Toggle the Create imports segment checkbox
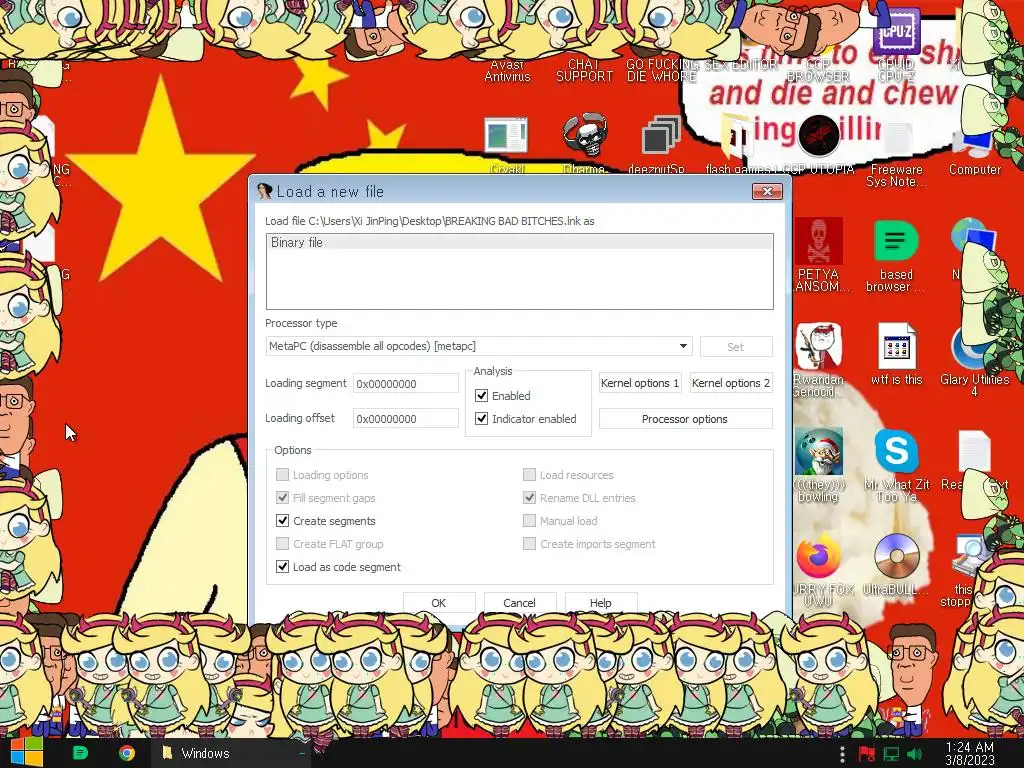 [x=530, y=543]
